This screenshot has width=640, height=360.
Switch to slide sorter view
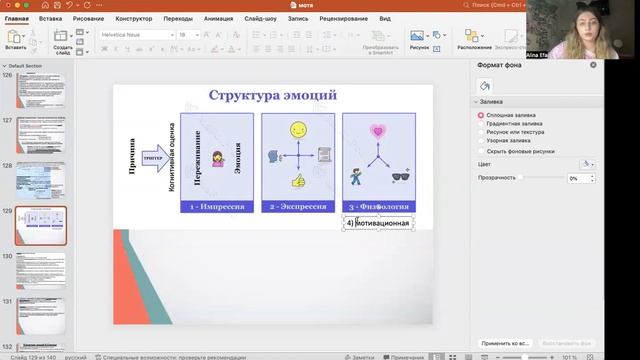[453, 357]
